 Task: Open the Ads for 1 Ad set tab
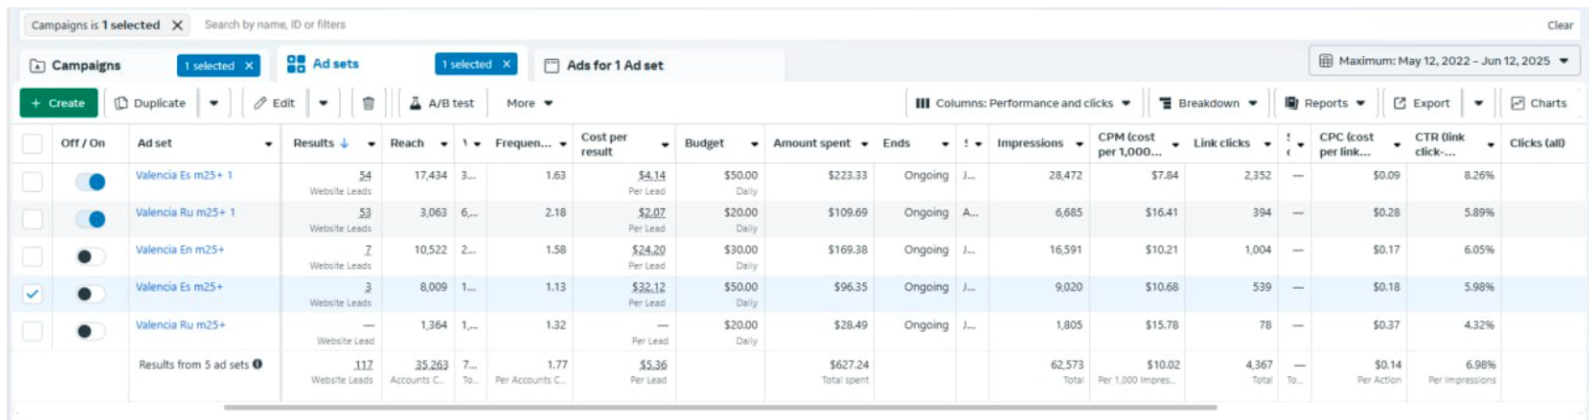pyautogui.click(x=614, y=65)
